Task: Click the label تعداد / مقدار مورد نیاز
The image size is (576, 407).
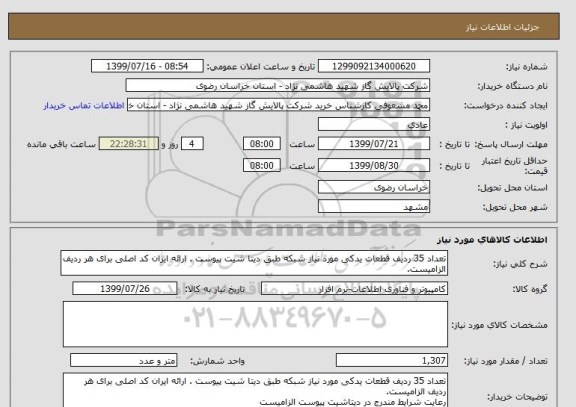Action: coord(505,361)
